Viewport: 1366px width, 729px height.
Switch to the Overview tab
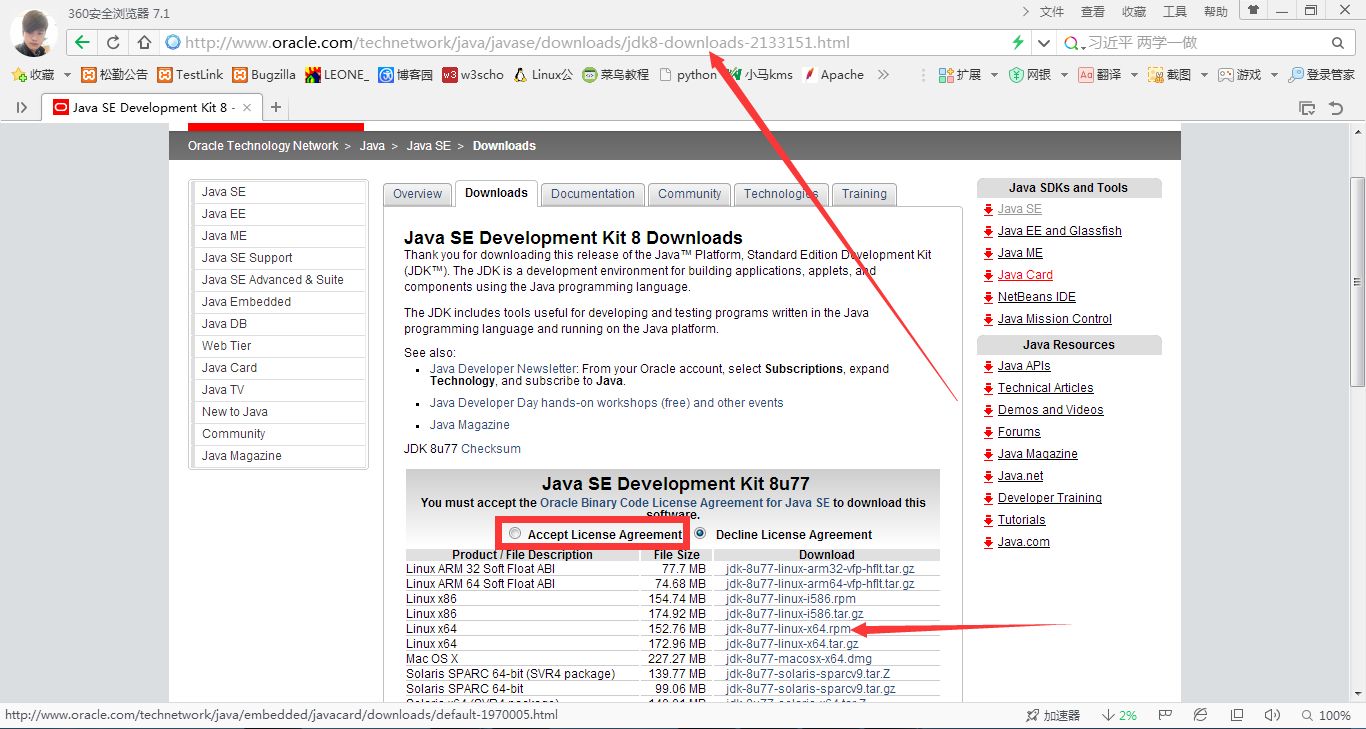417,194
